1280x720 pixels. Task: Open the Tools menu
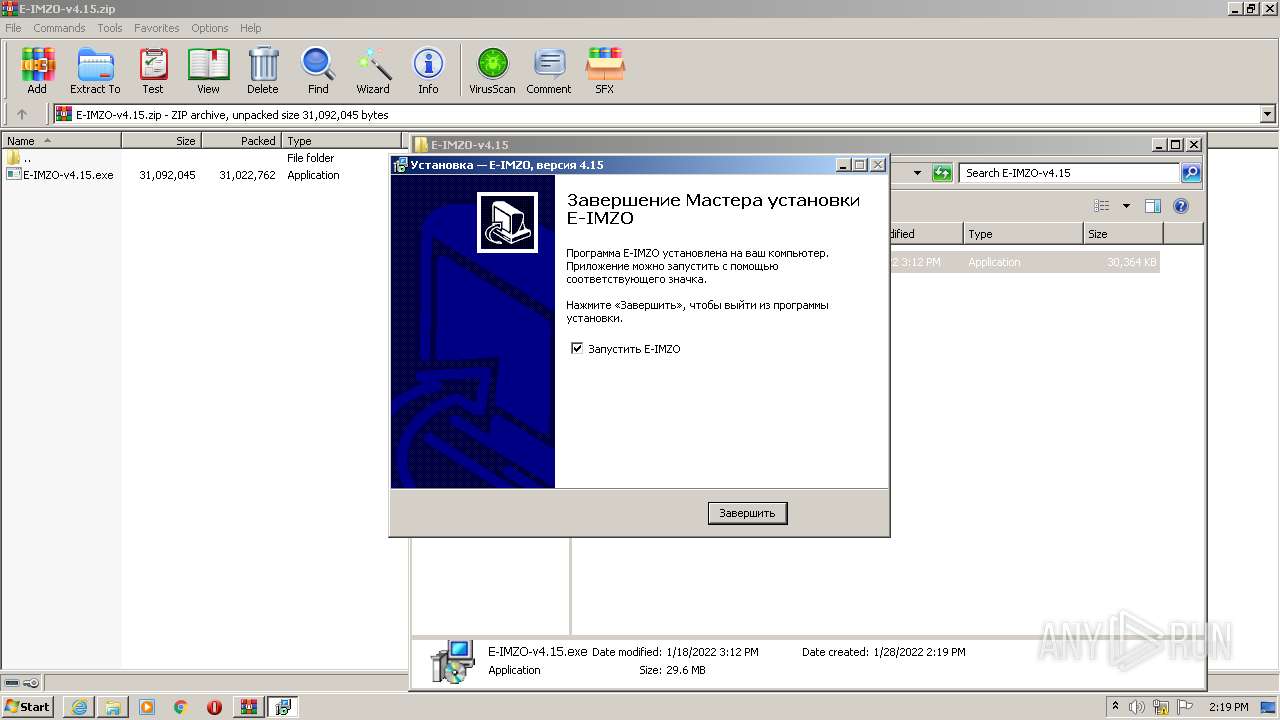tap(110, 28)
